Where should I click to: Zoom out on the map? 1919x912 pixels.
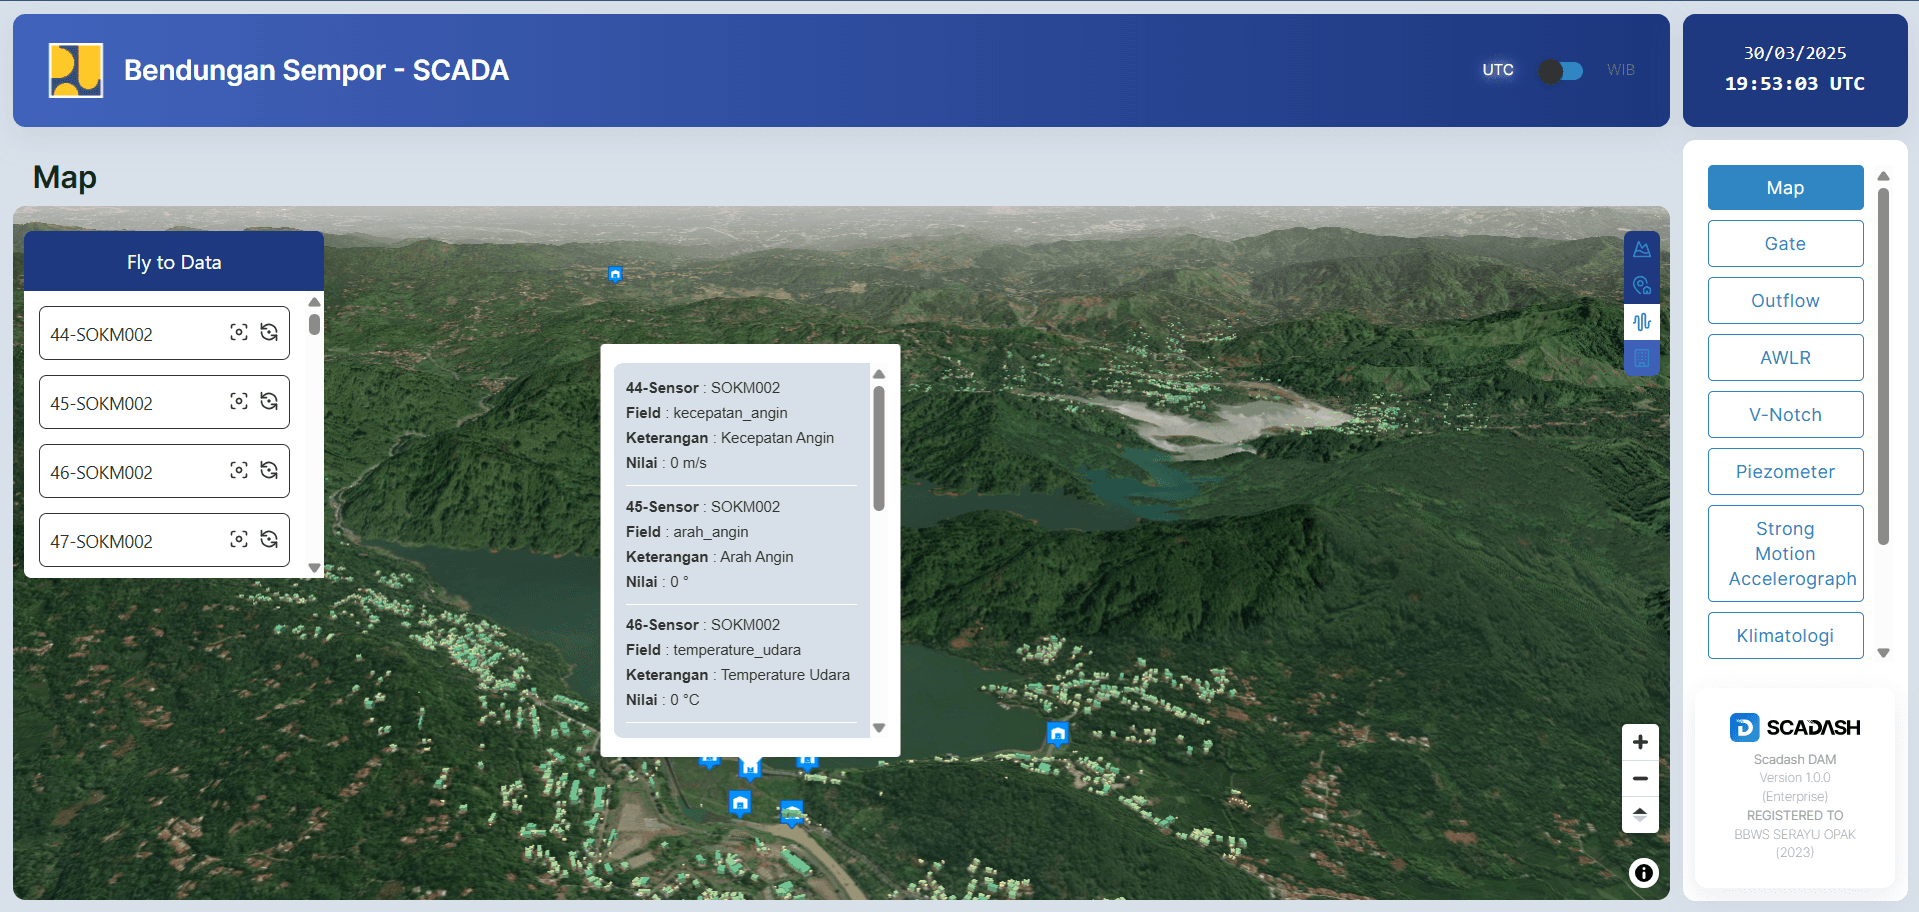[x=1640, y=778]
